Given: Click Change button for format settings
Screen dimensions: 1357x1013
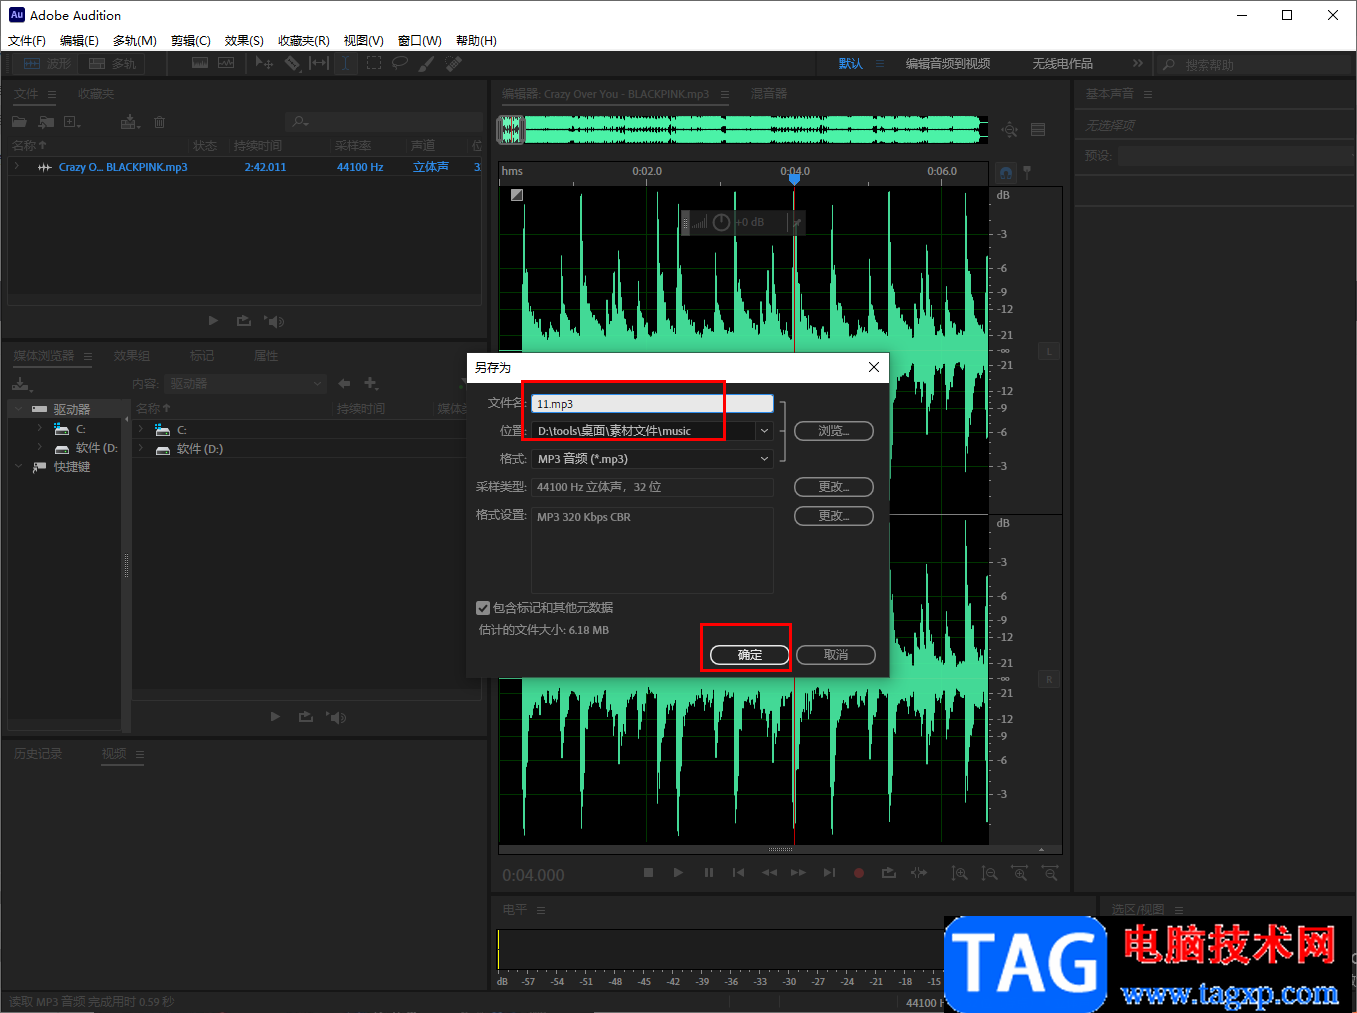Looking at the screenshot, I should pos(834,516).
